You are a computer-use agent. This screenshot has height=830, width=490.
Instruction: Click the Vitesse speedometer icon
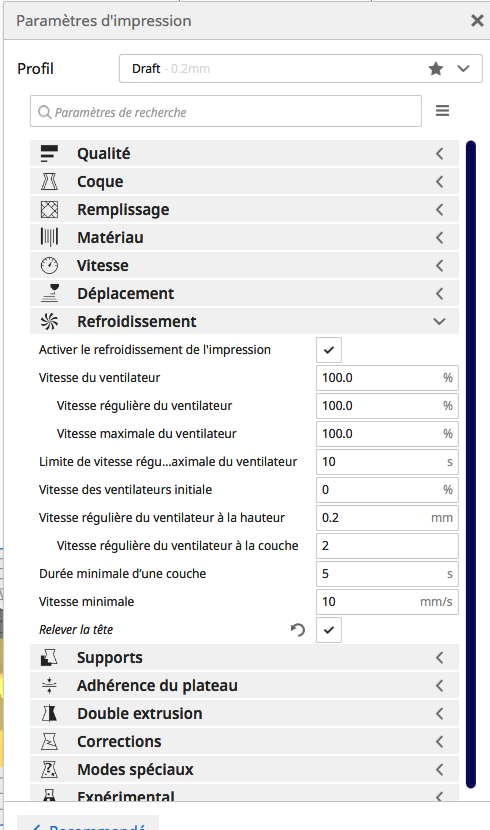coord(49,266)
